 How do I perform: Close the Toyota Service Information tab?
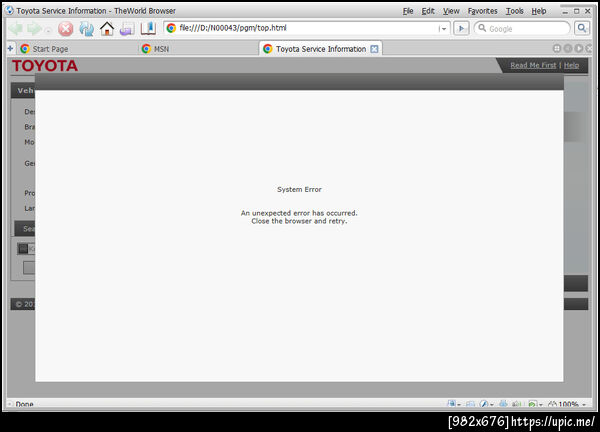(375, 49)
